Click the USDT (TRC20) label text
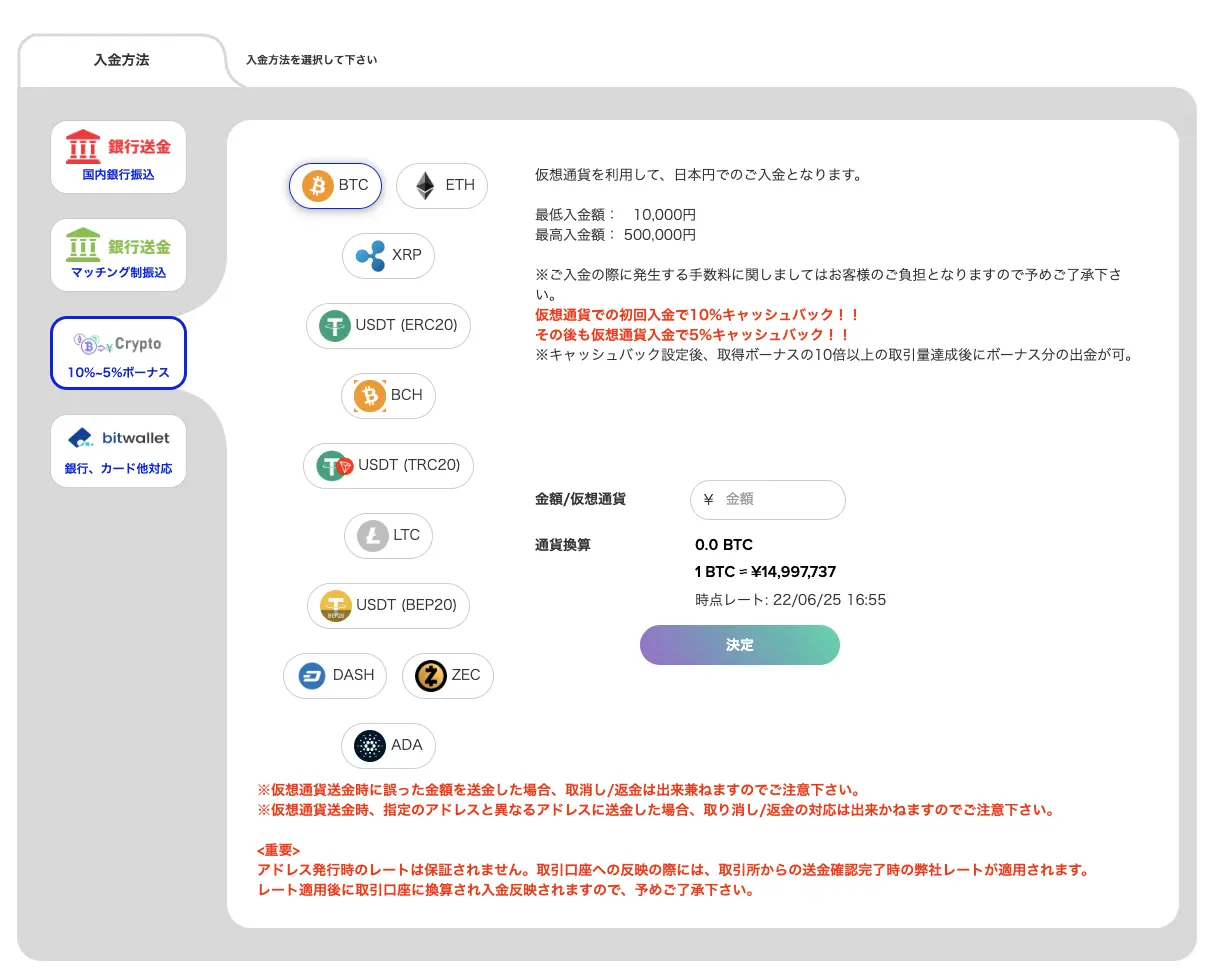1215x978 pixels. point(410,466)
